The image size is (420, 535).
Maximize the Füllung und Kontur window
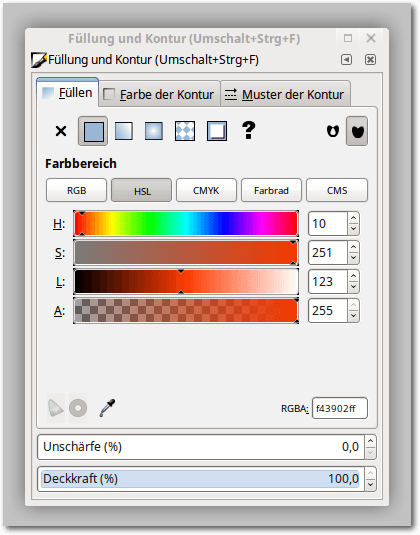(348, 38)
